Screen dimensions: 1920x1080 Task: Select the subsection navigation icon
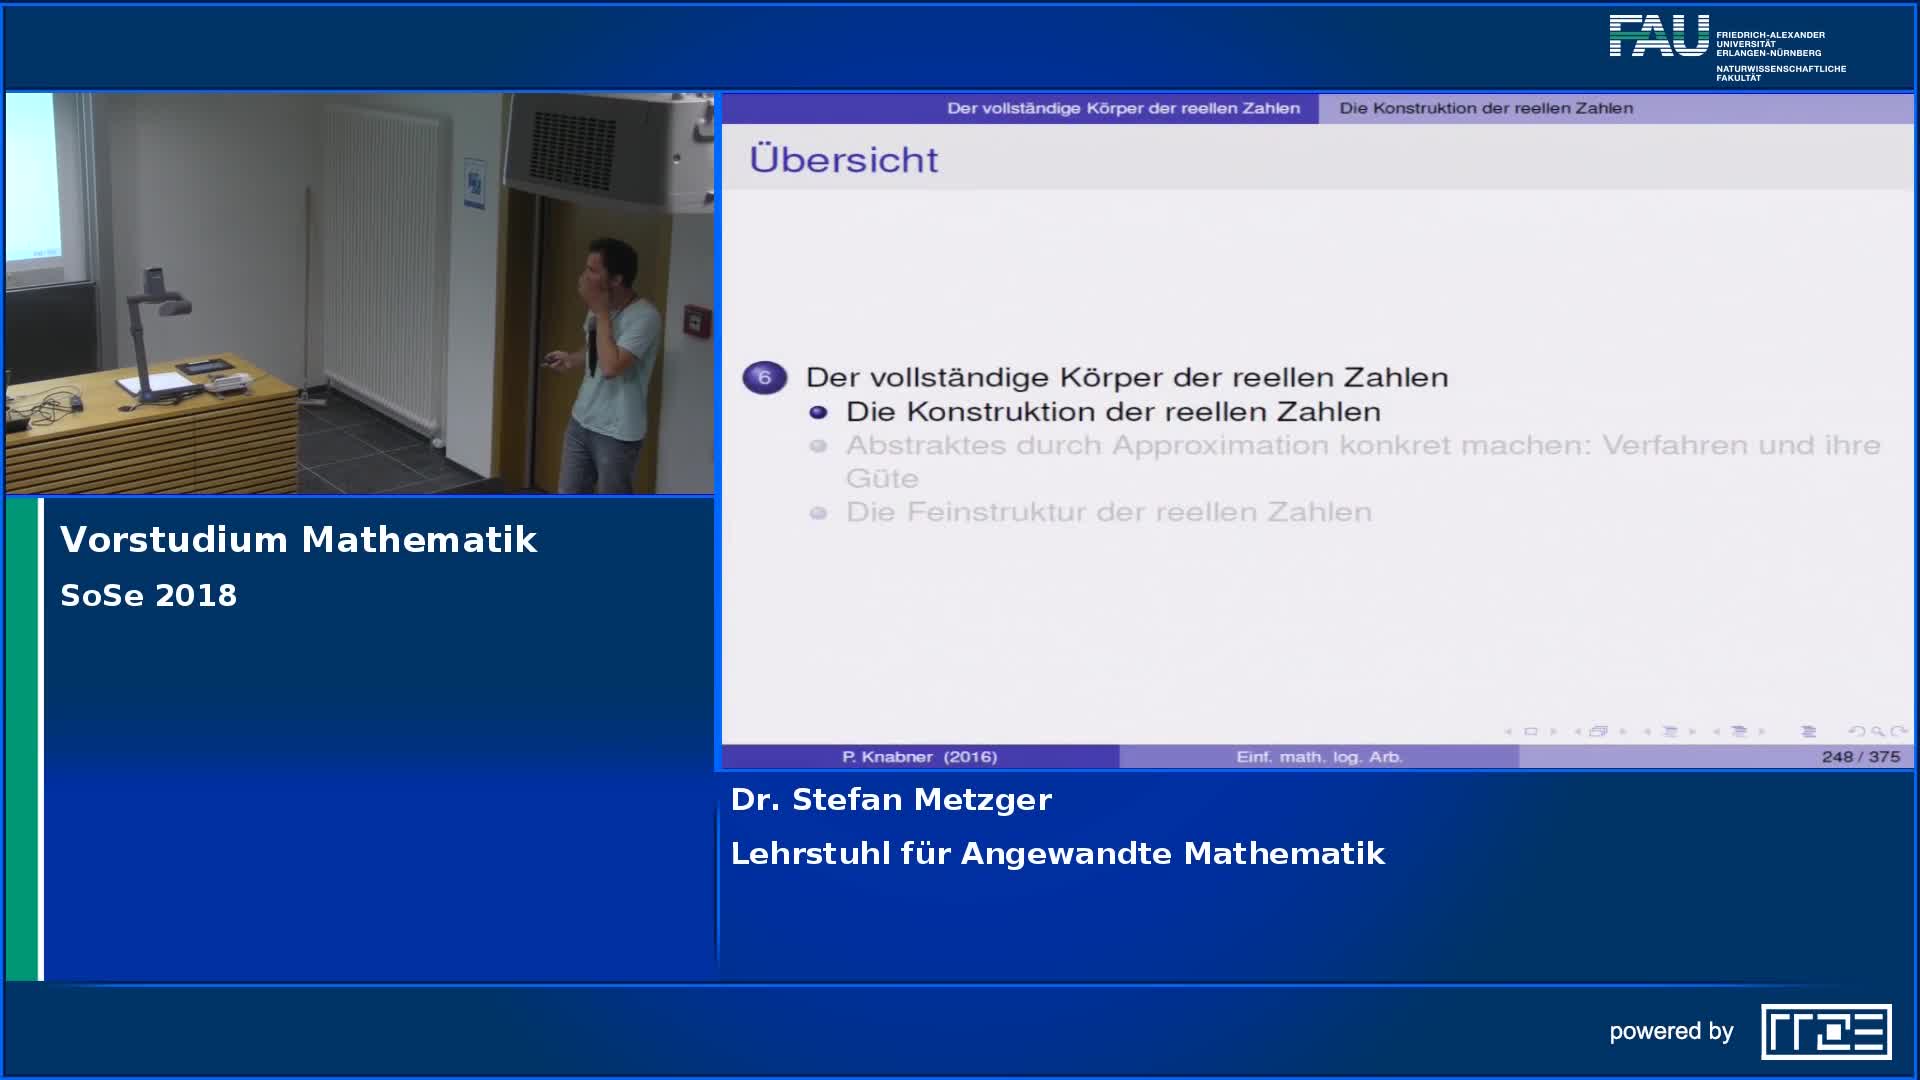[x=1672, y=731]
